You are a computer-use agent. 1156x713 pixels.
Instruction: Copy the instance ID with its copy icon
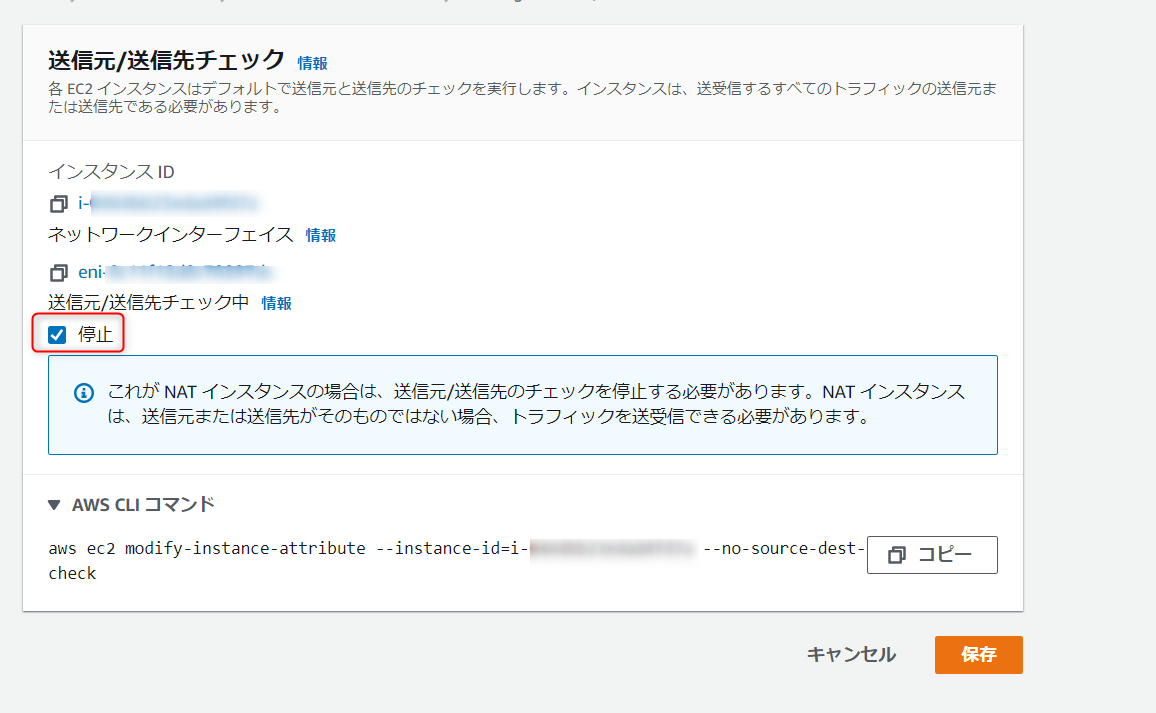tap(58, 204)
